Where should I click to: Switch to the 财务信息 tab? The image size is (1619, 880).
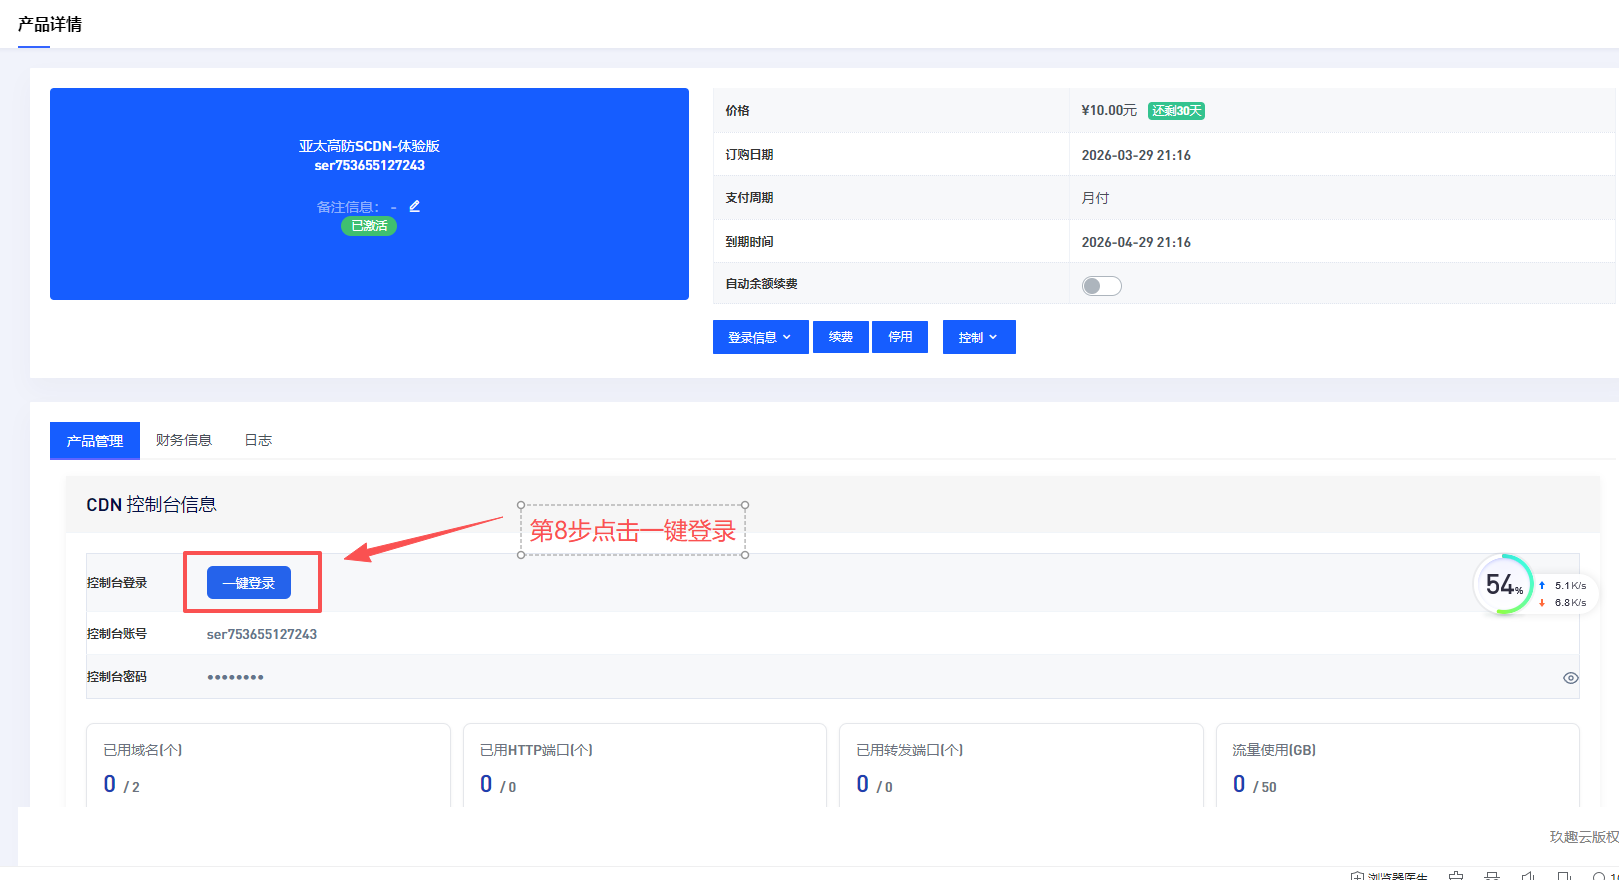coord(184,440)
